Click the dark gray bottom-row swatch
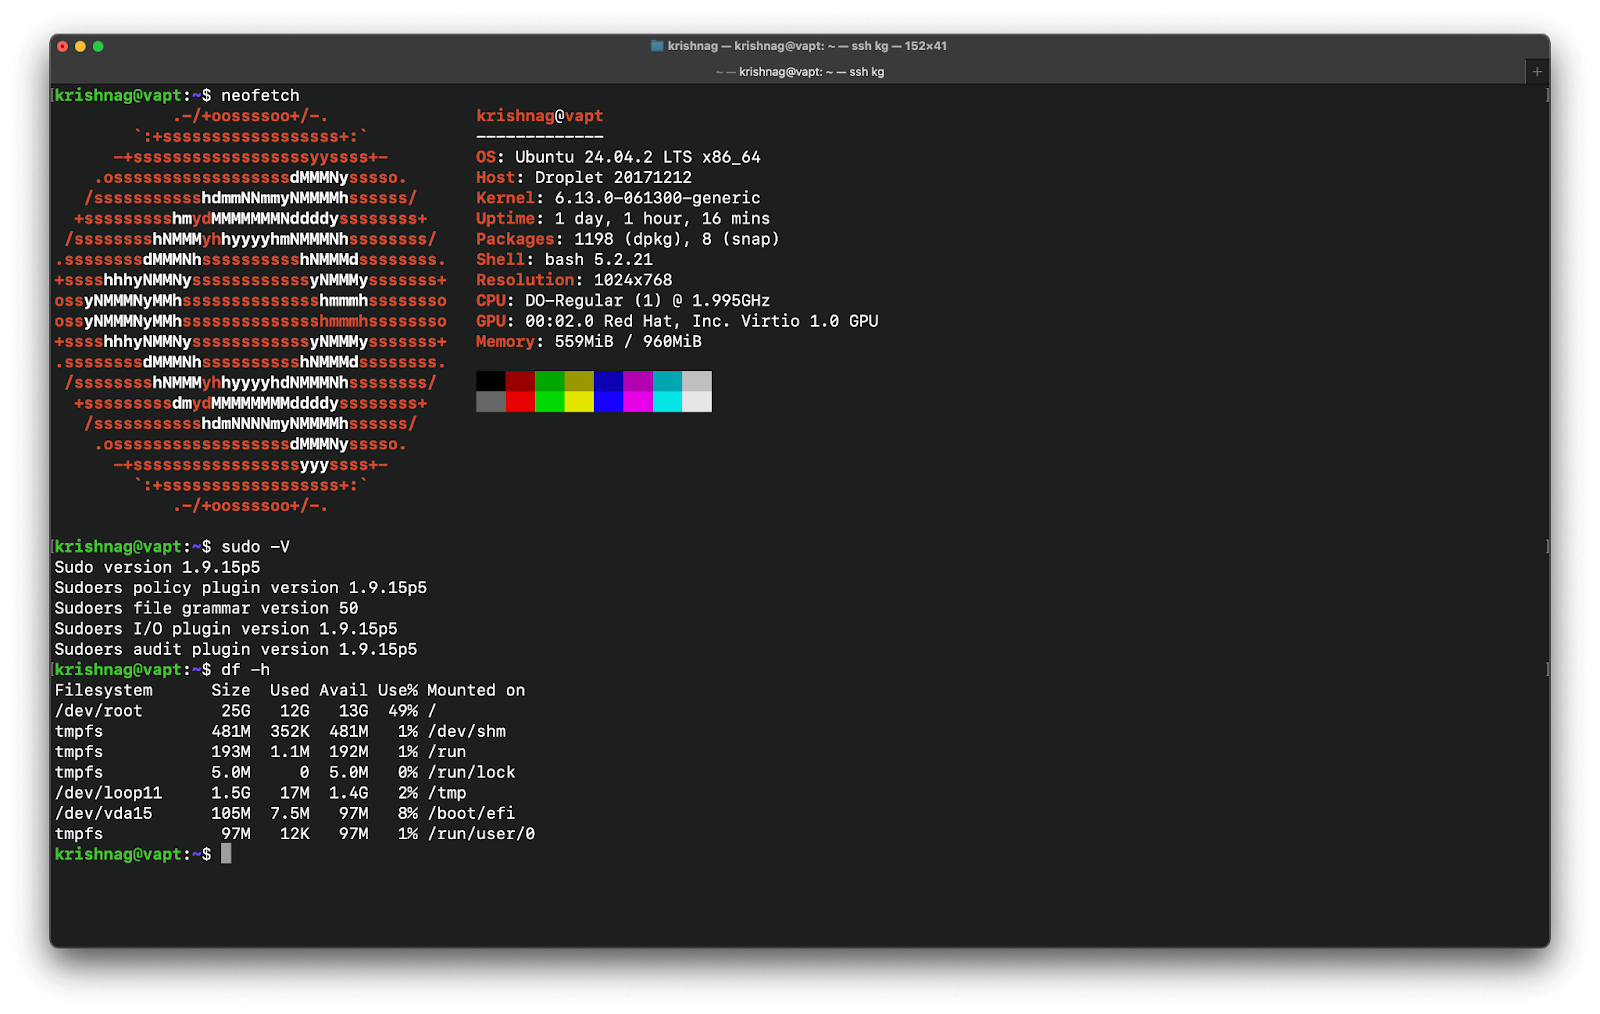The image size is (1600, 1014). point(491,401)
